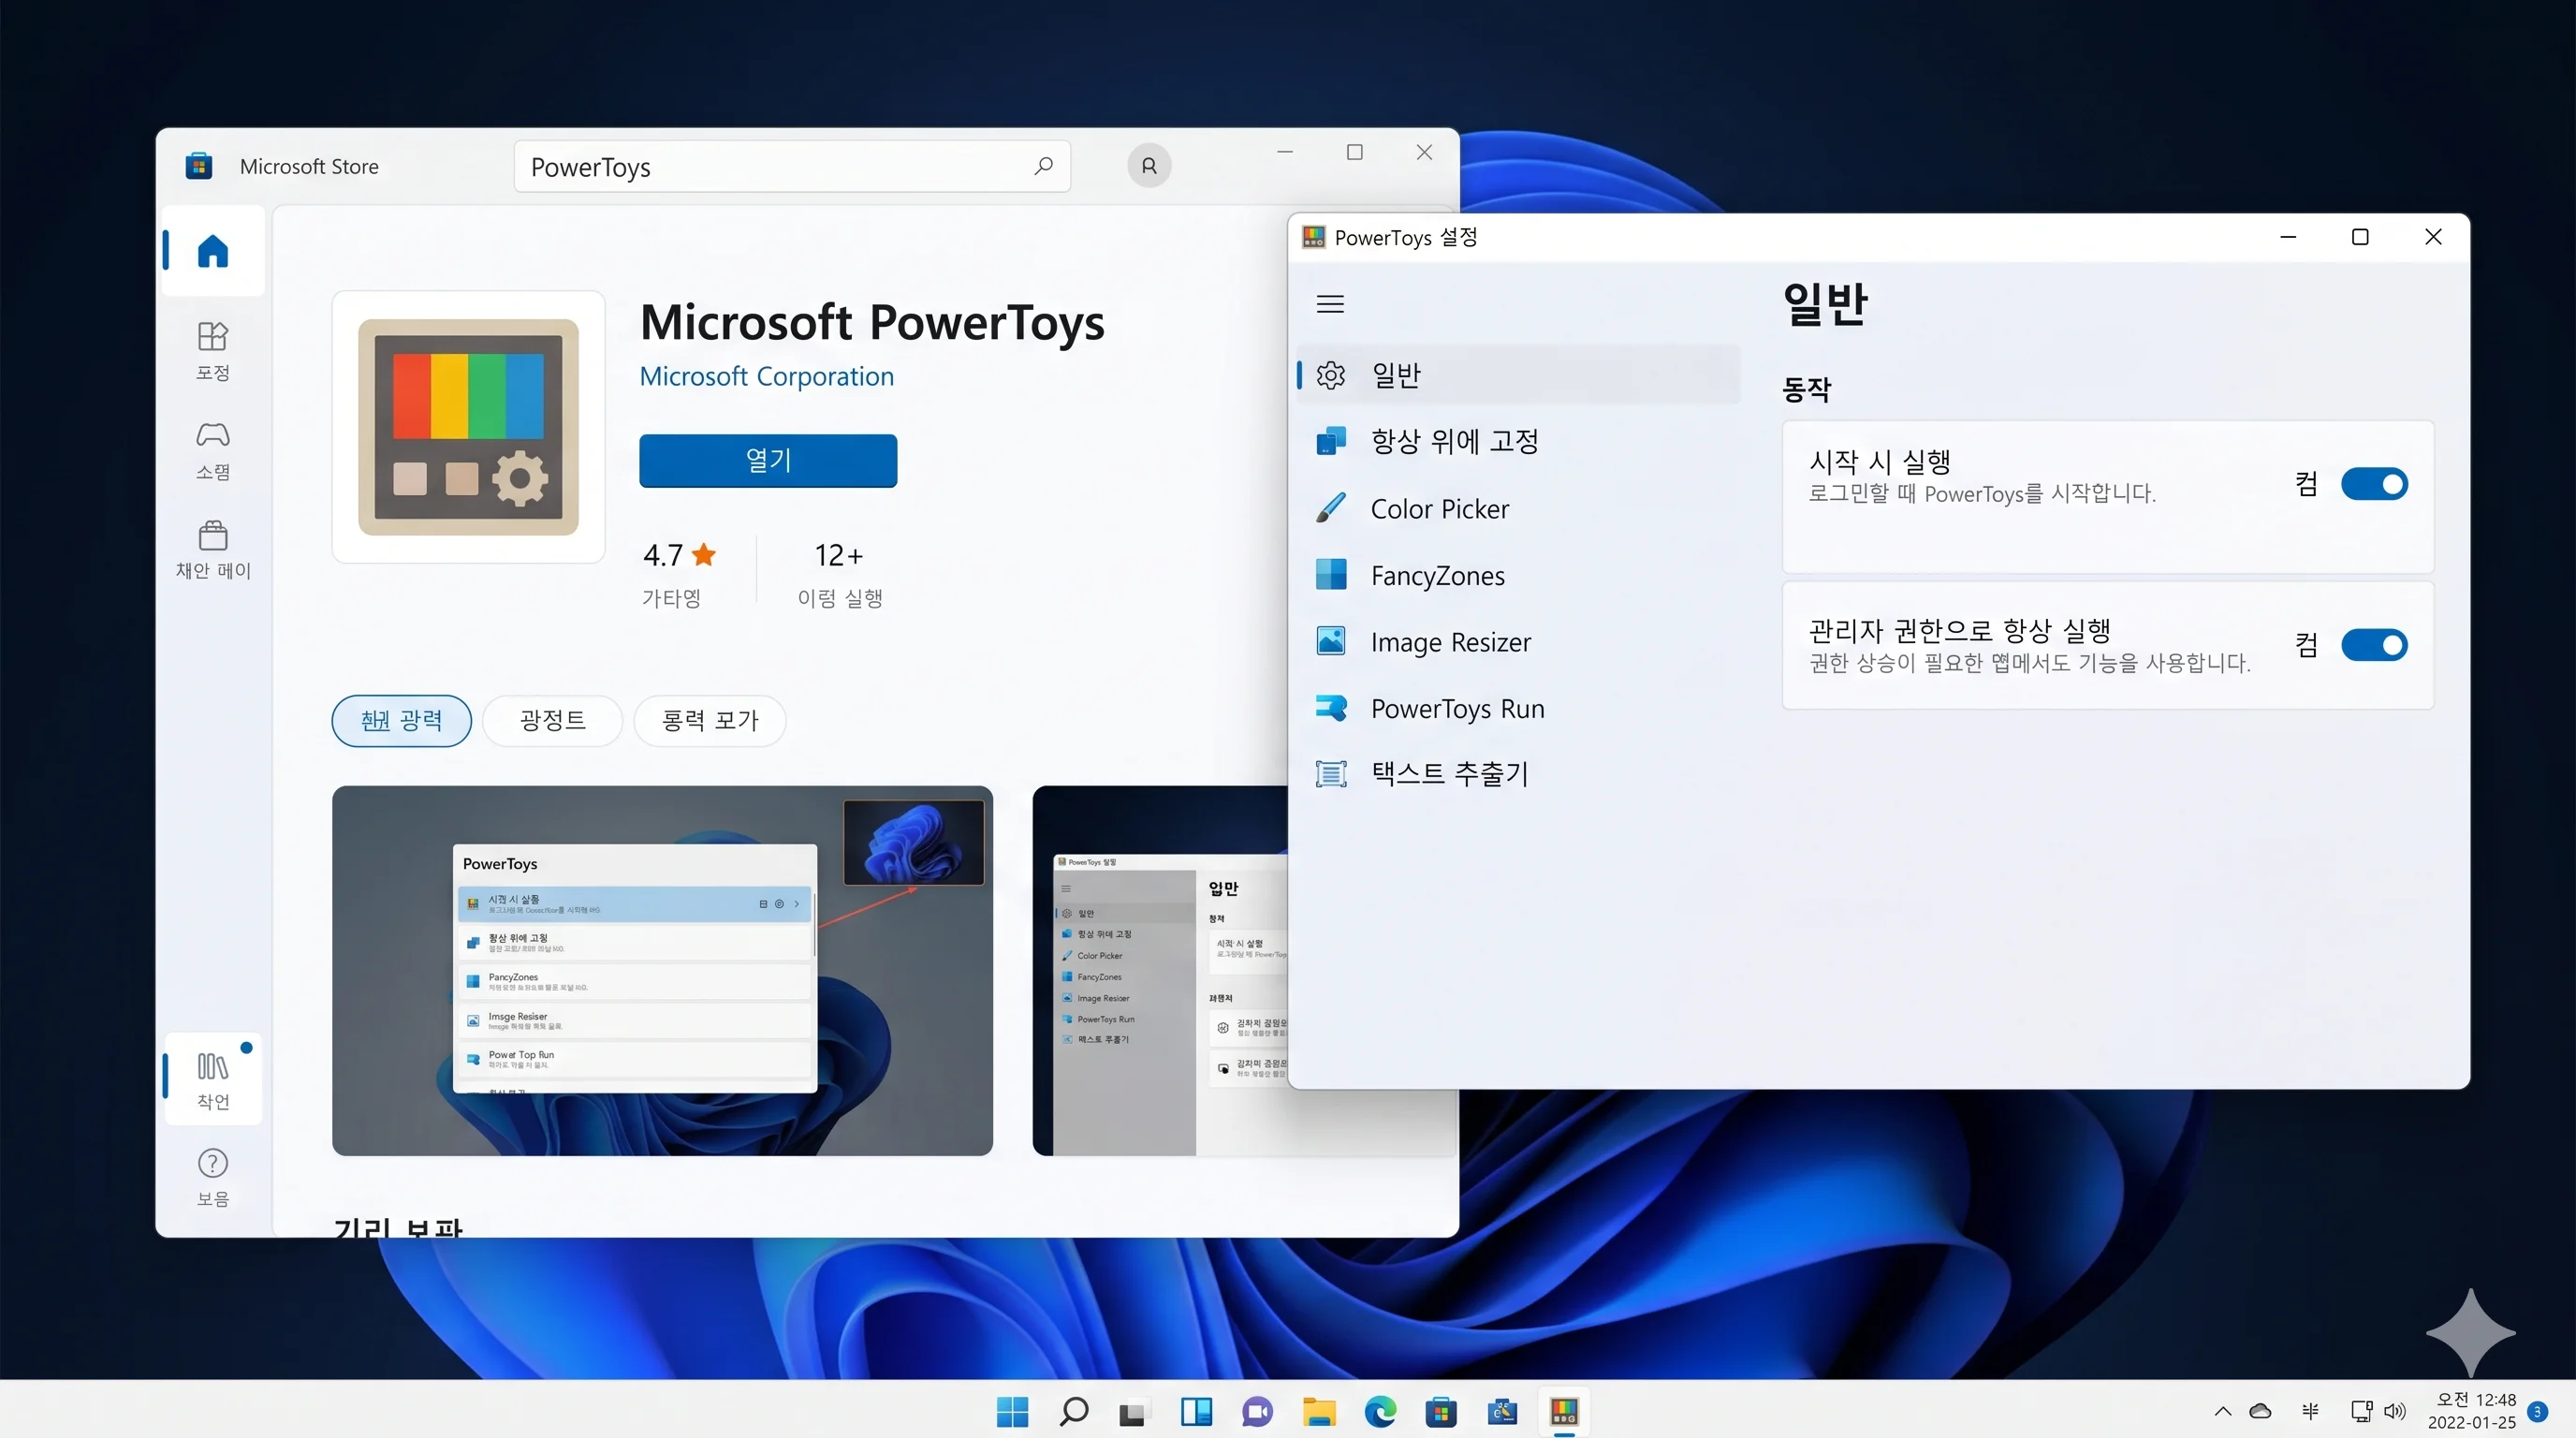Open the Store library icon

tap(213, 1079)
